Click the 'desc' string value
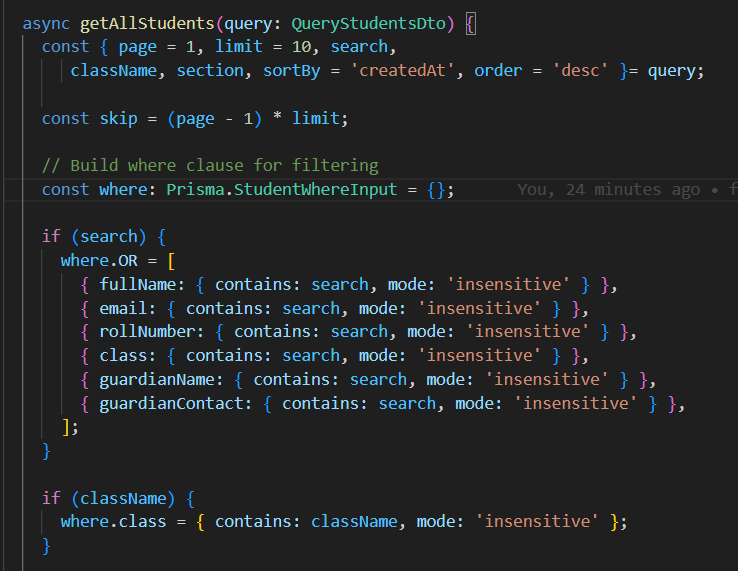The width and height of the screenshot is (738, 571). (x=580, y=71)
